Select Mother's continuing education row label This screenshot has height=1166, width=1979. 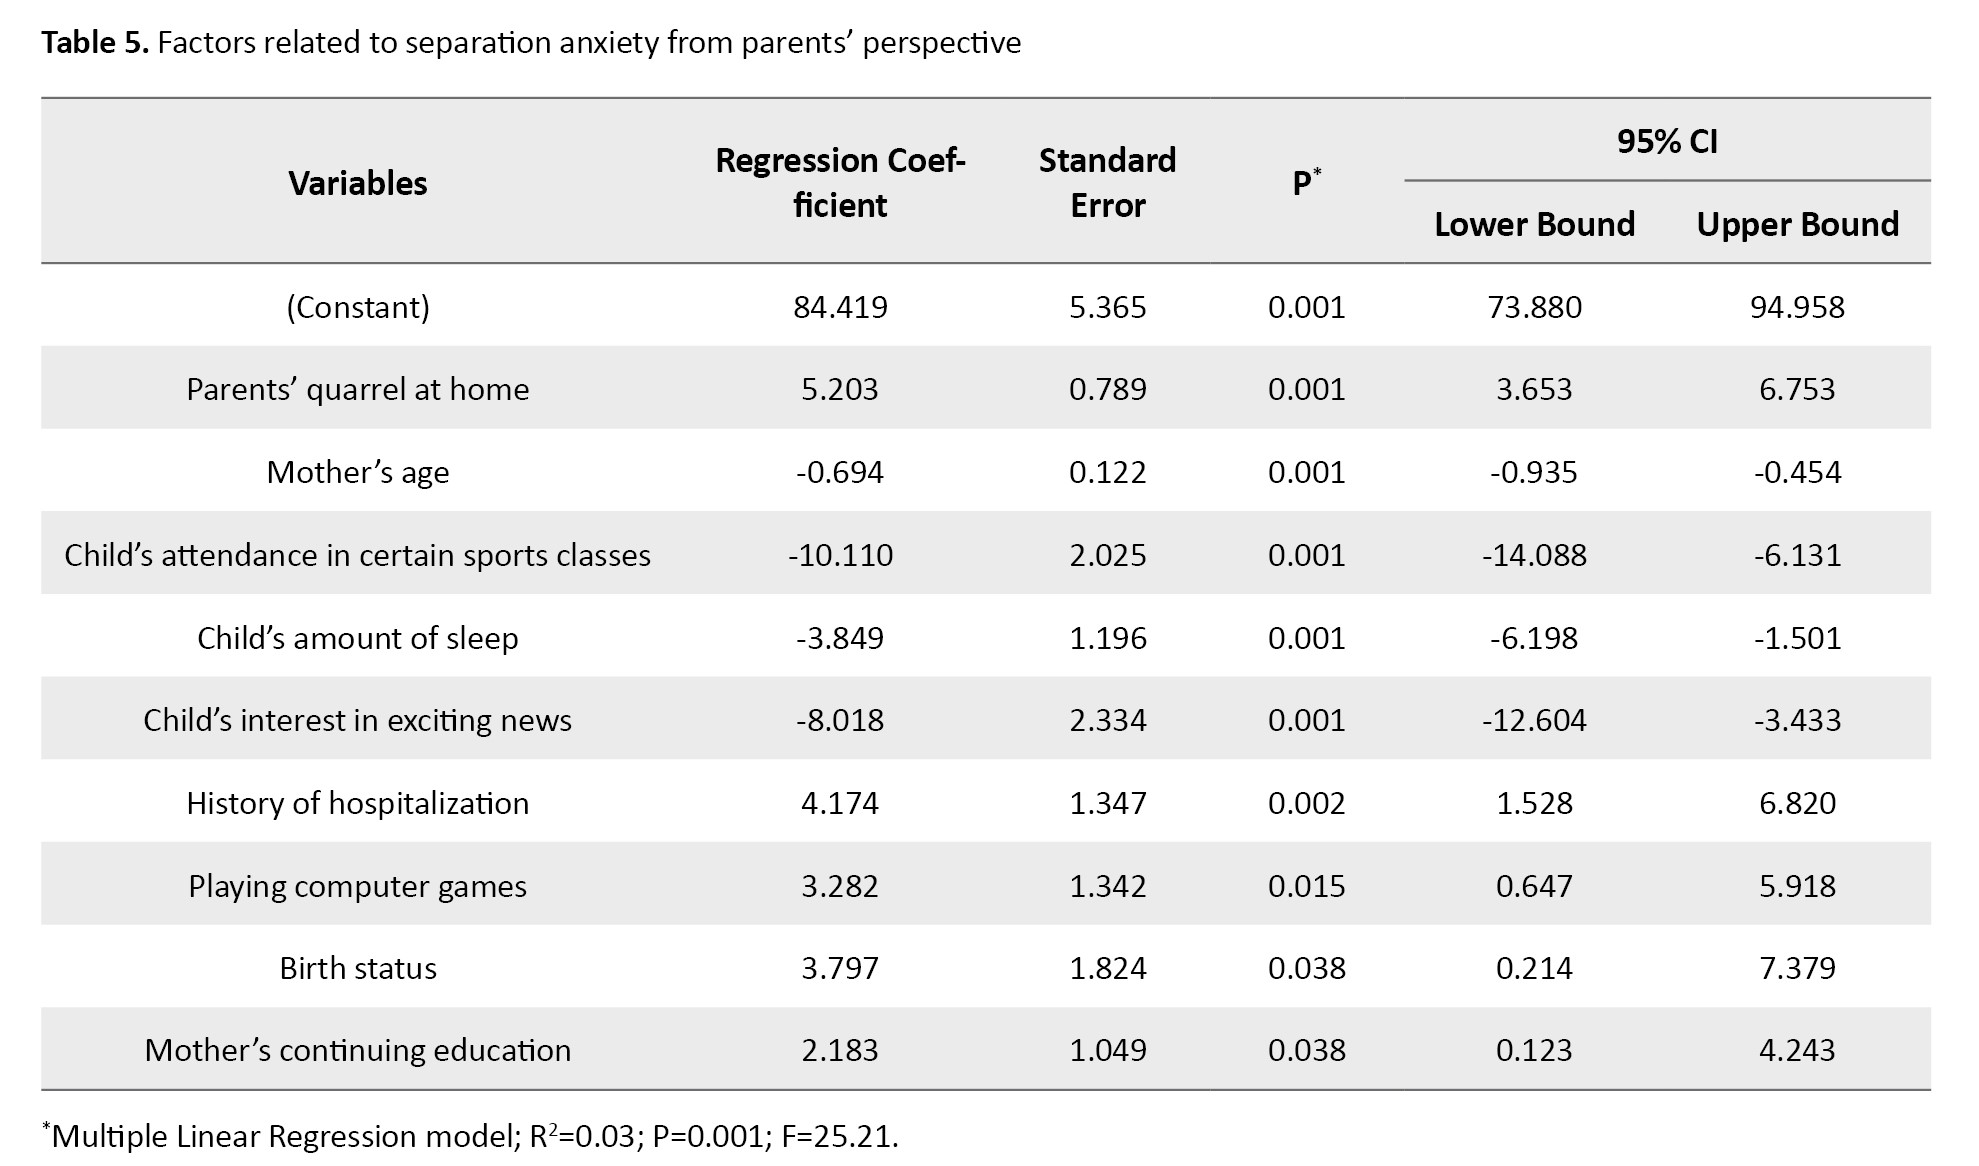coord(357,1050)
